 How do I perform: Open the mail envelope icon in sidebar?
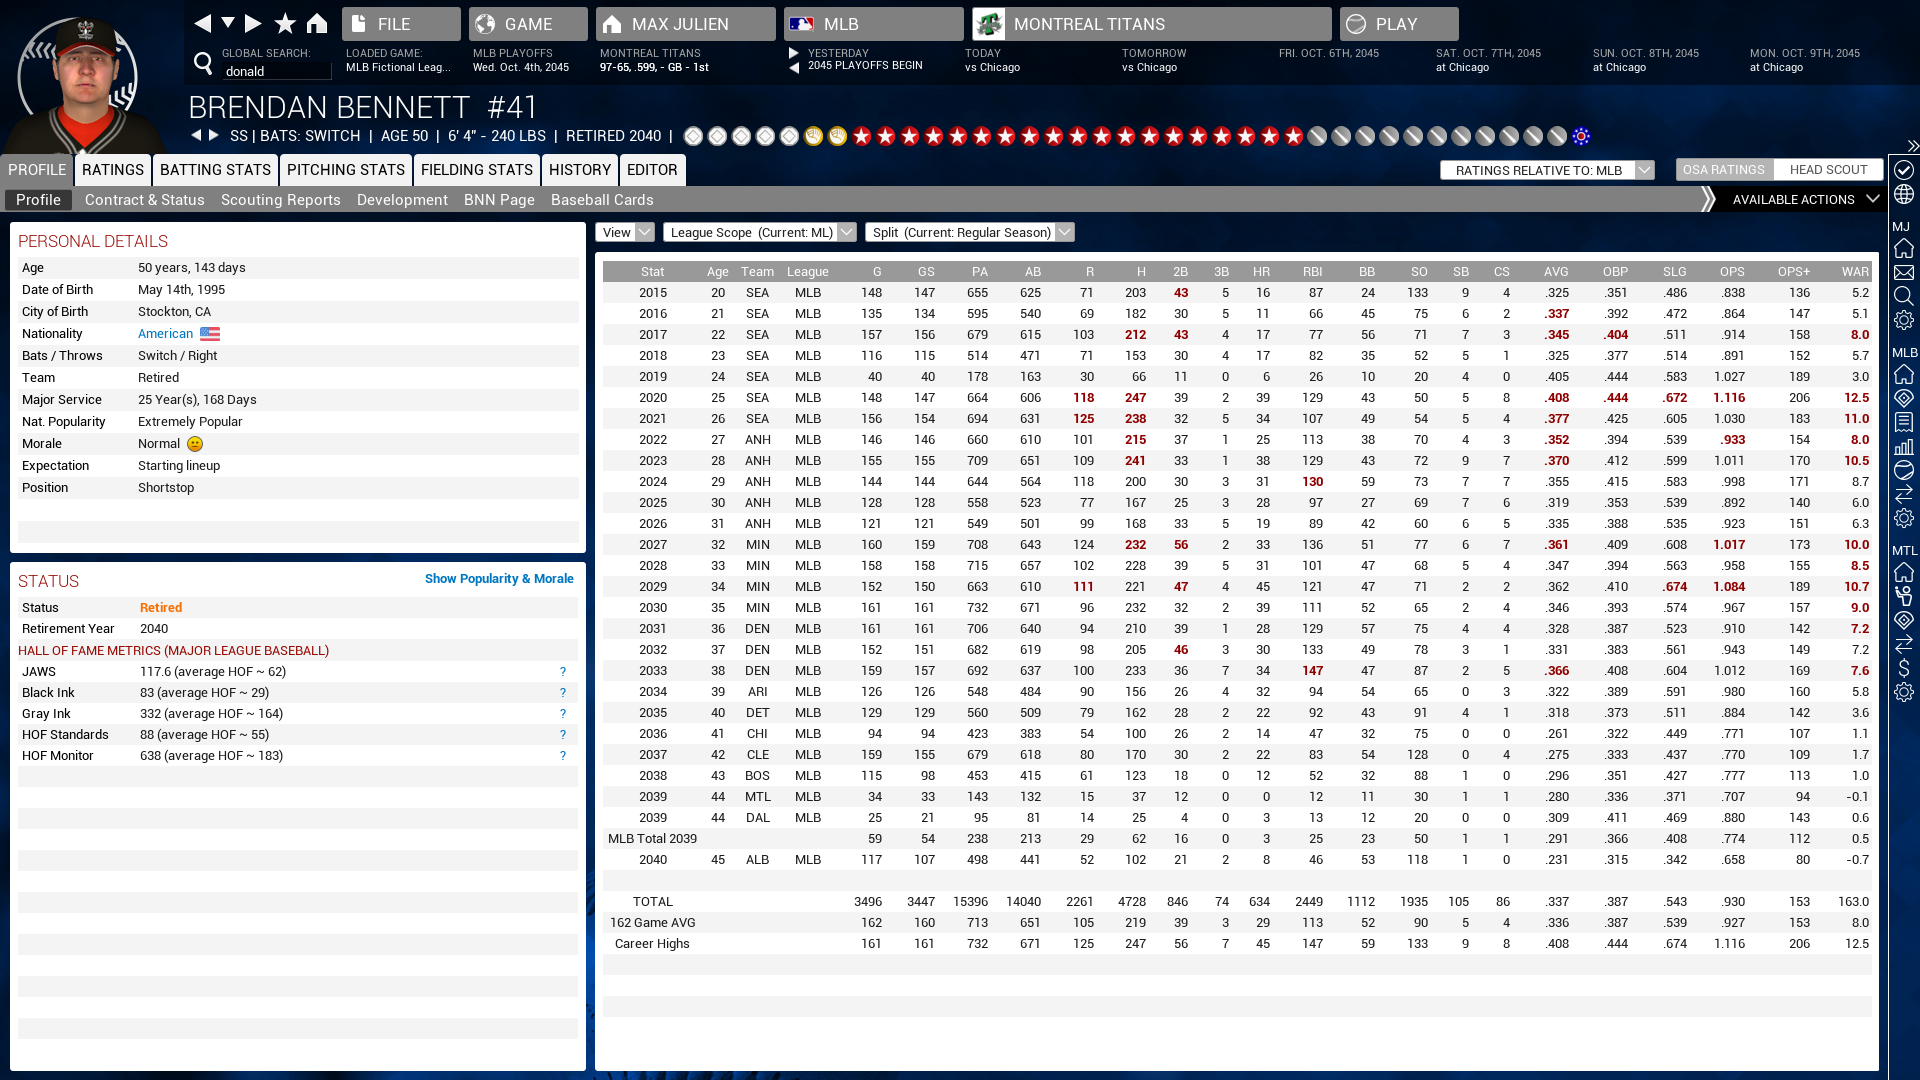point(1904,272)
